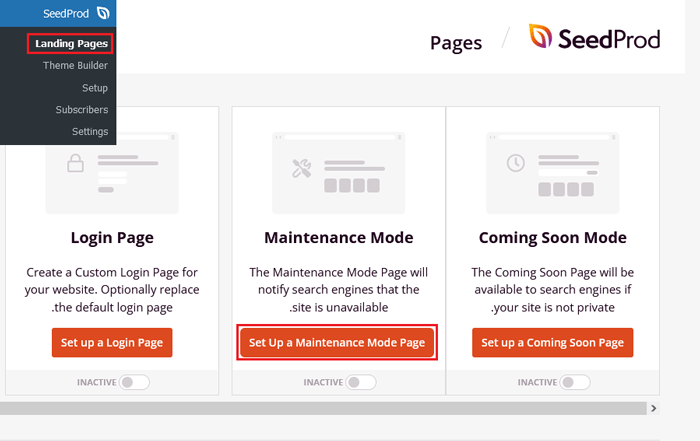Screen dimensions: 700x441
Task: Click the Pages heading text
Action: coord(456,43)
